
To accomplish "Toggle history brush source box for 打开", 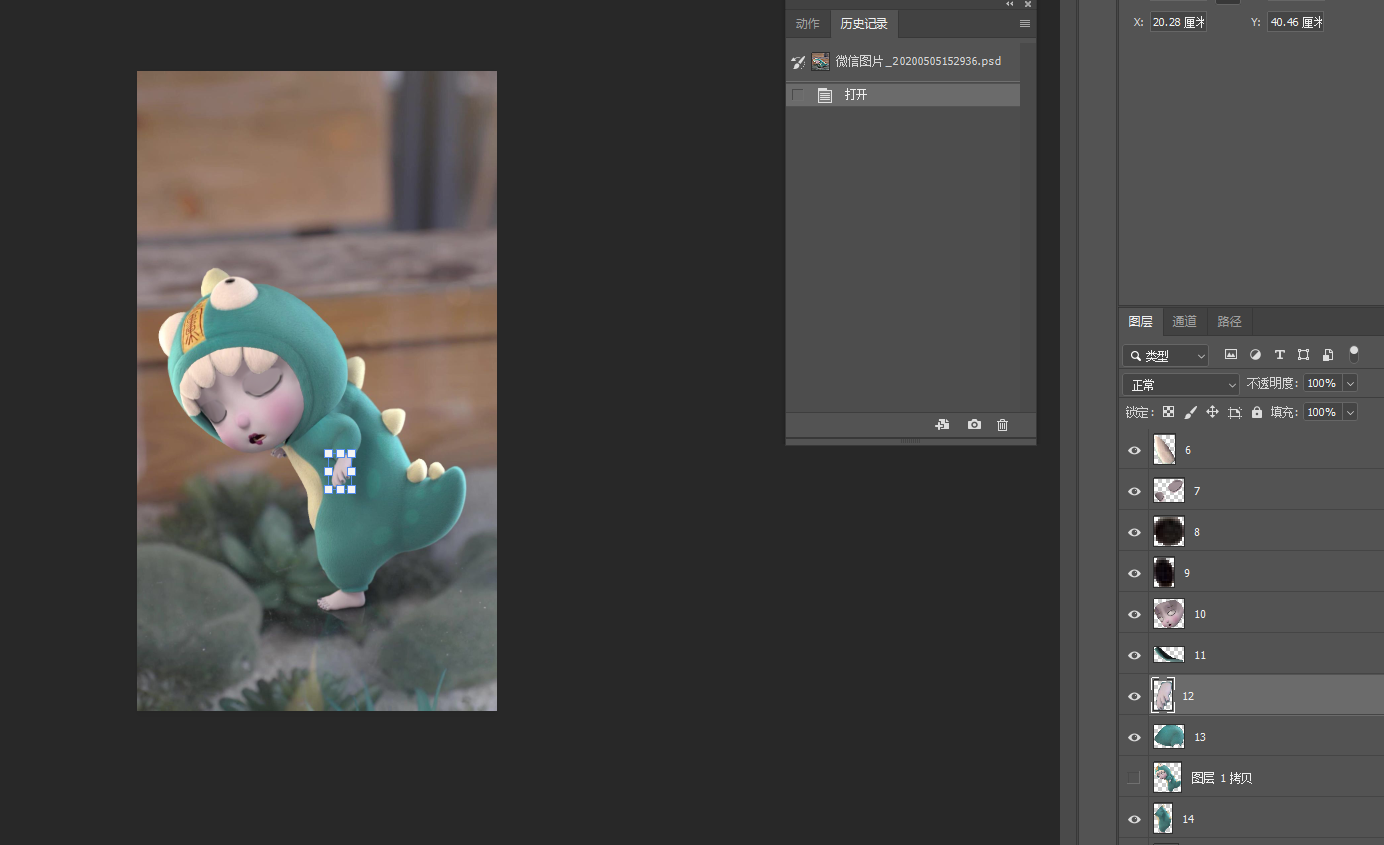I will (x=798, y=95).
